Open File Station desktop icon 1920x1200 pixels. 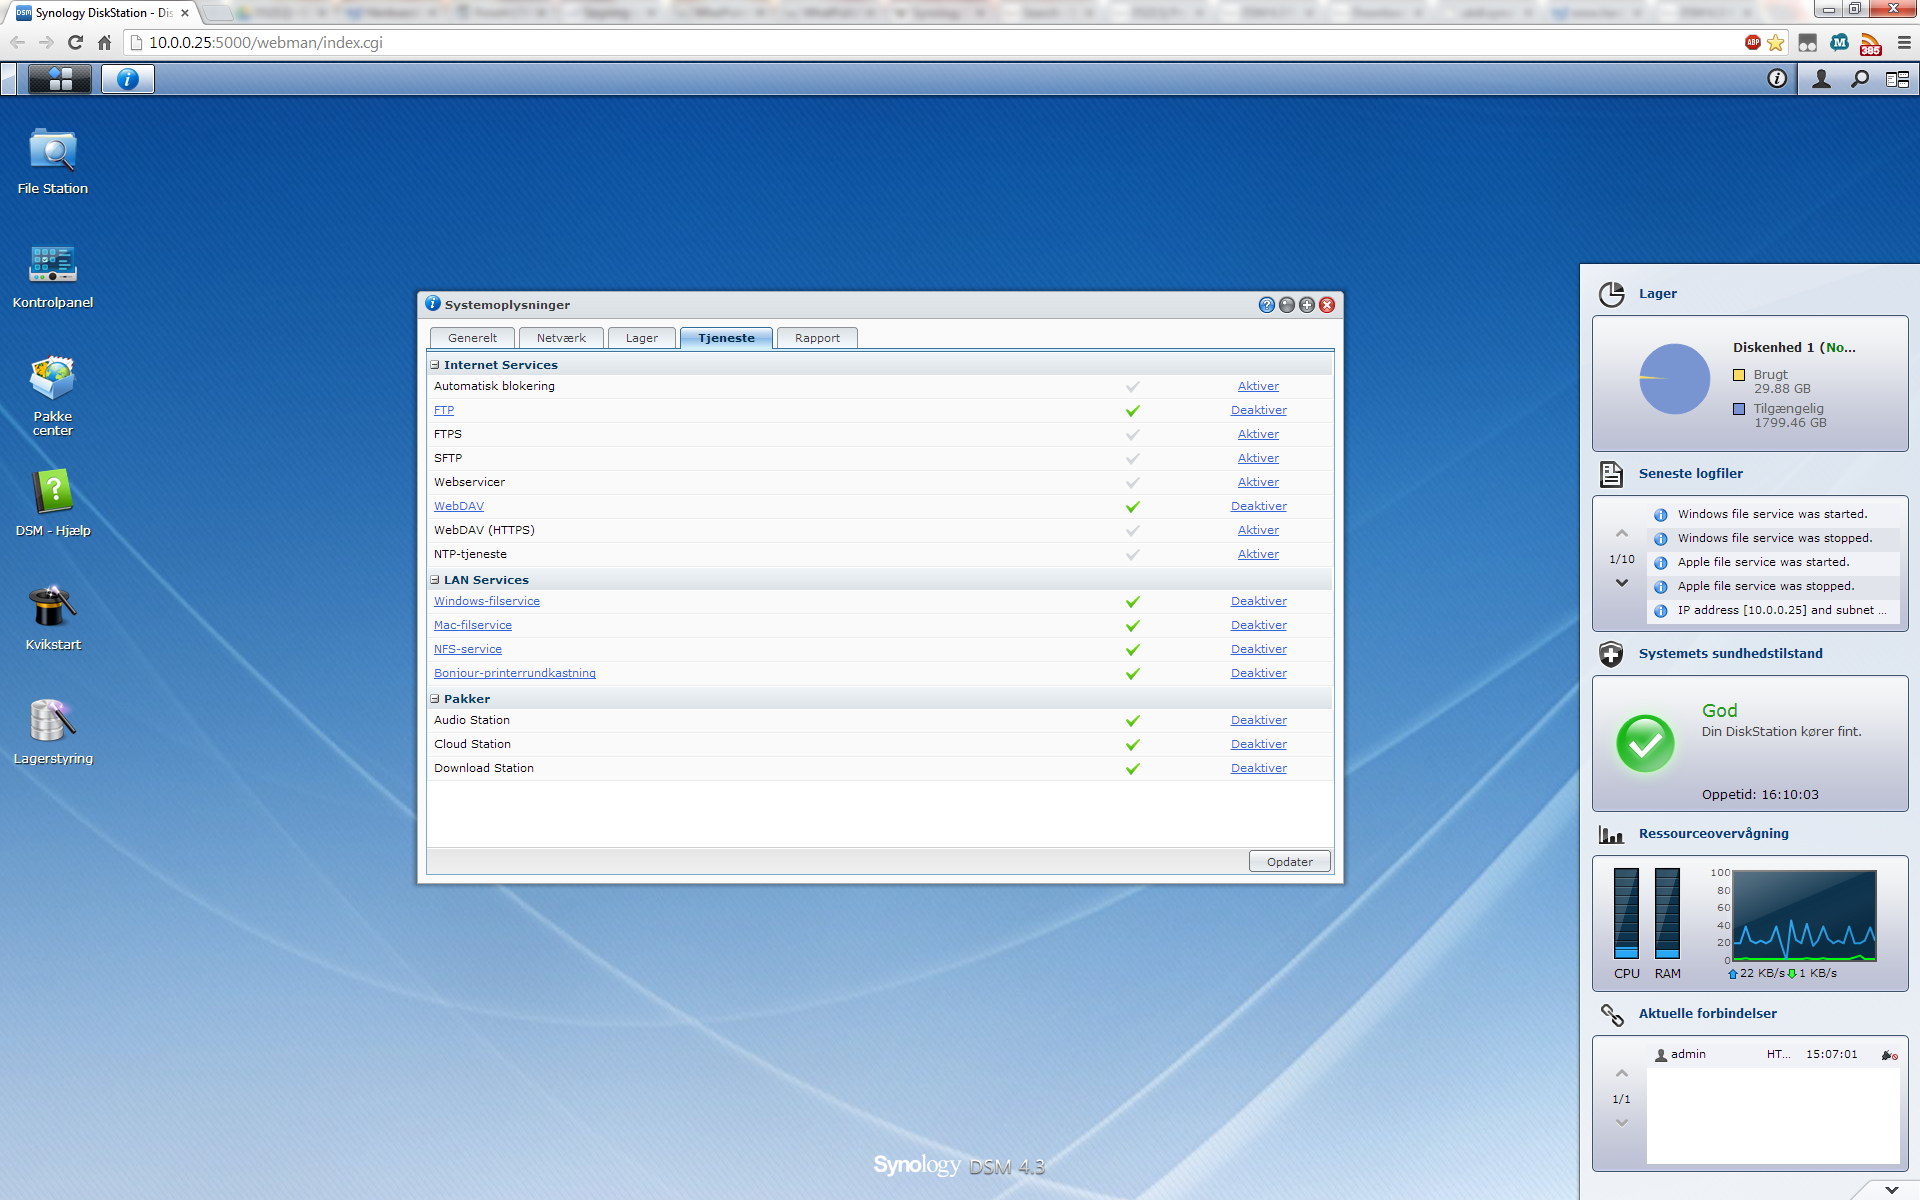point(53,160)
